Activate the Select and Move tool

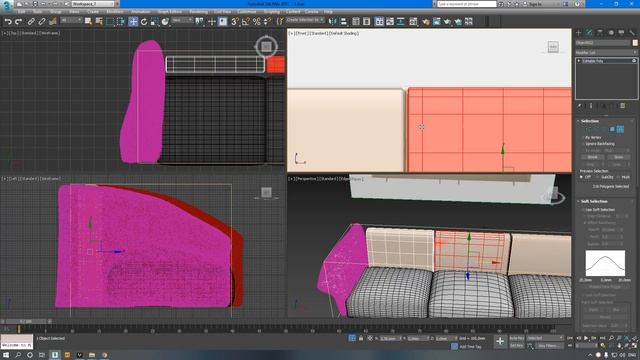click(133, 22)
